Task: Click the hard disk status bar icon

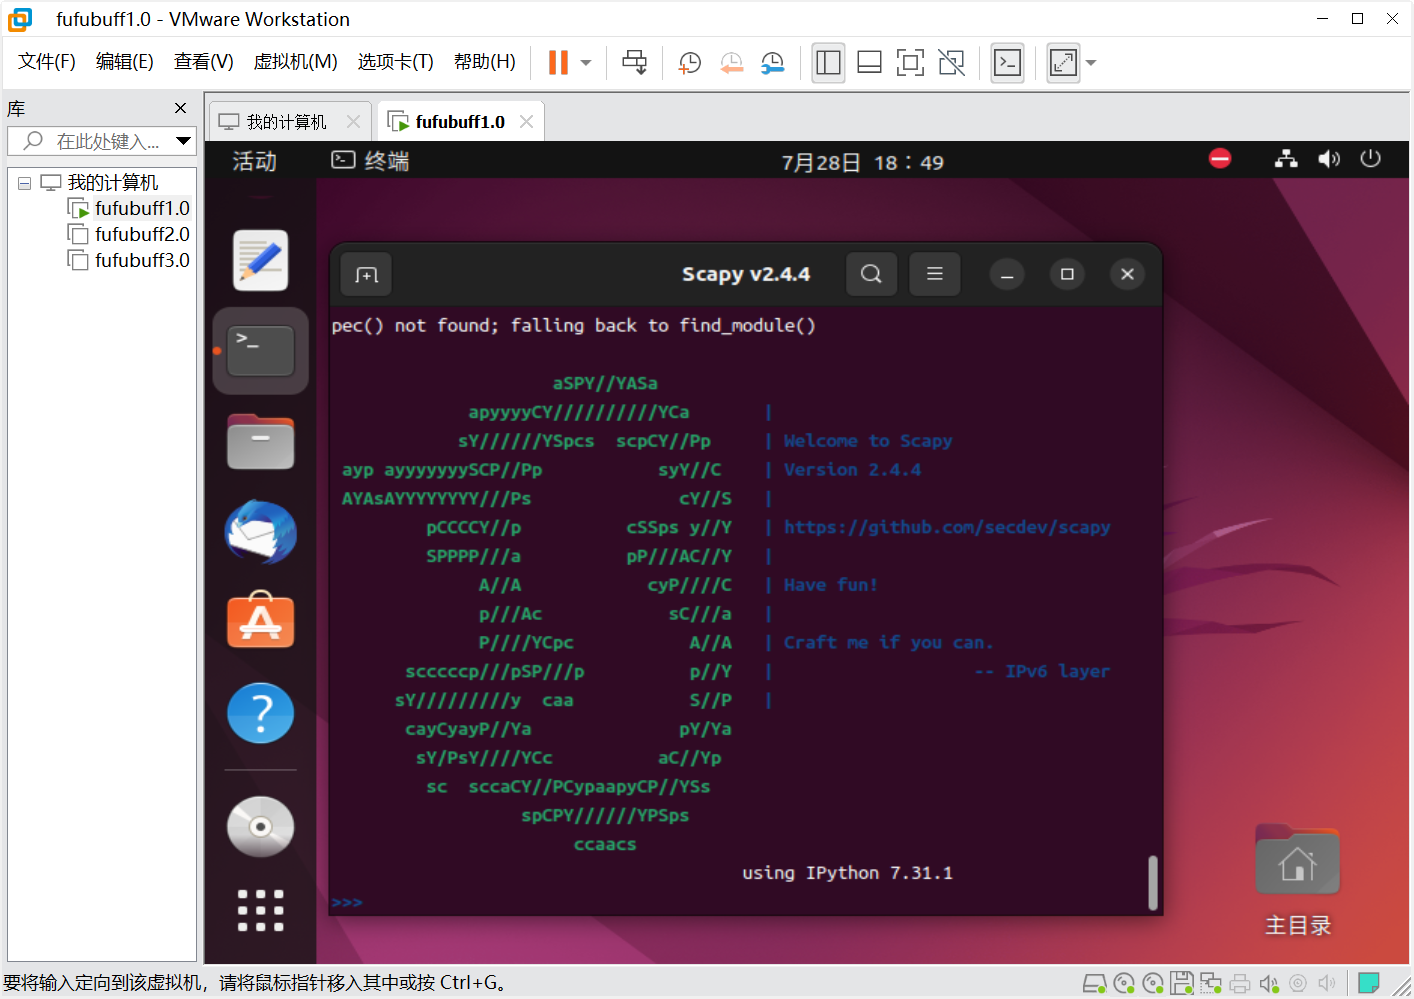Action: (1095, 984)
